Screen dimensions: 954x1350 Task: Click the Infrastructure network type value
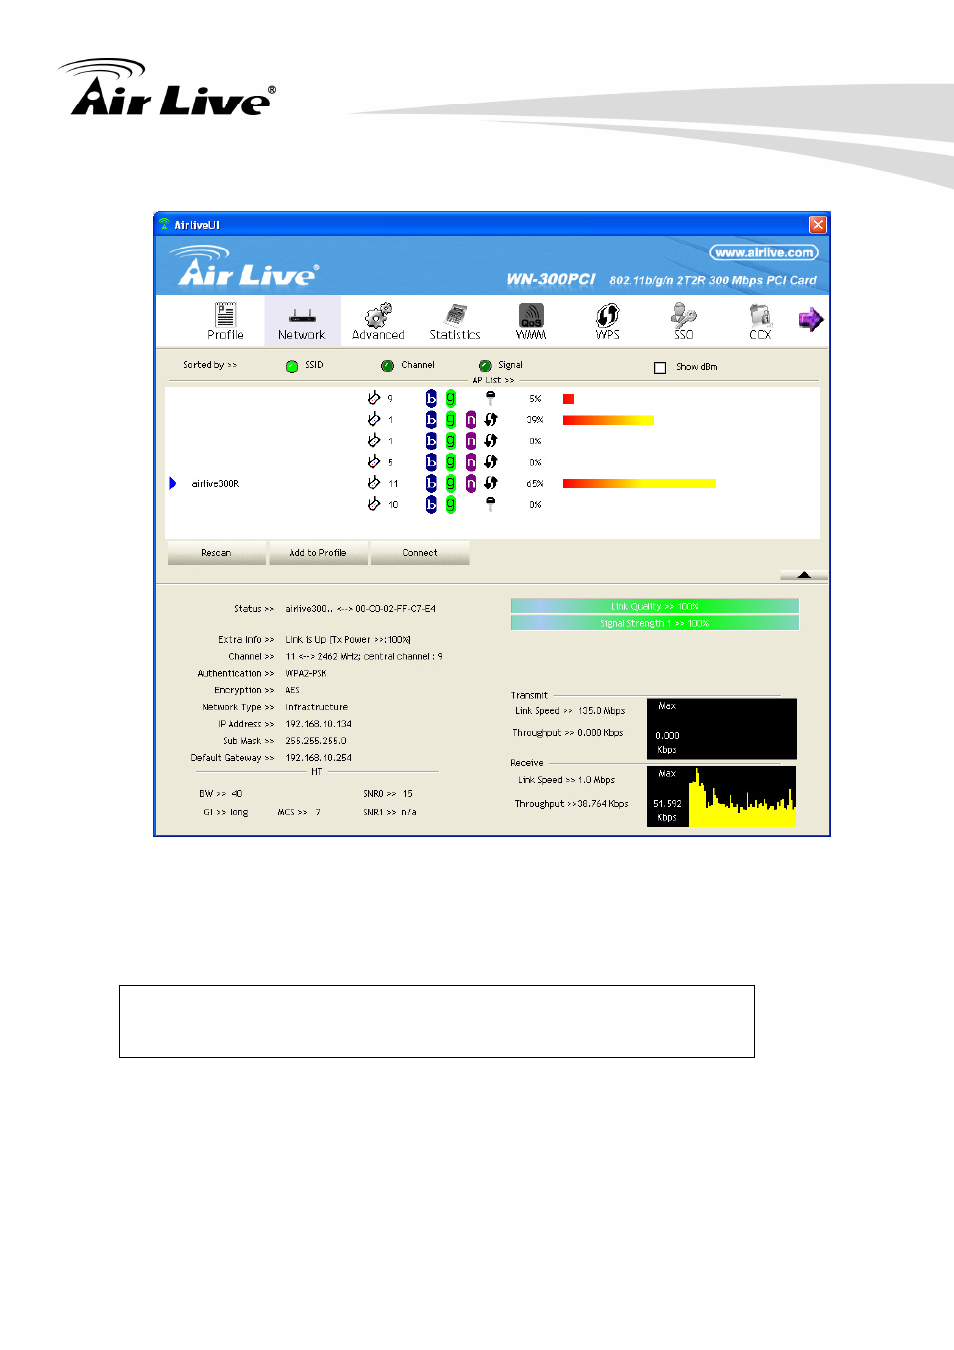tap(317, 707)
